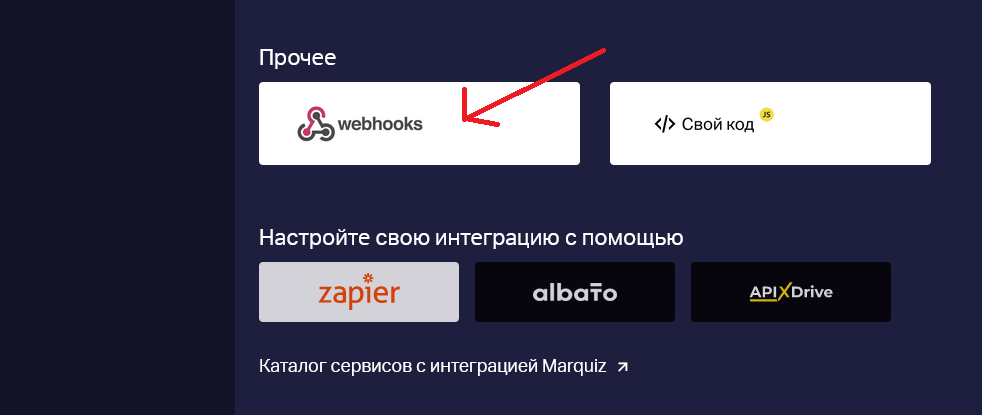
Task: Click the dark left sidebar panel
Action: tap(117, 207)
